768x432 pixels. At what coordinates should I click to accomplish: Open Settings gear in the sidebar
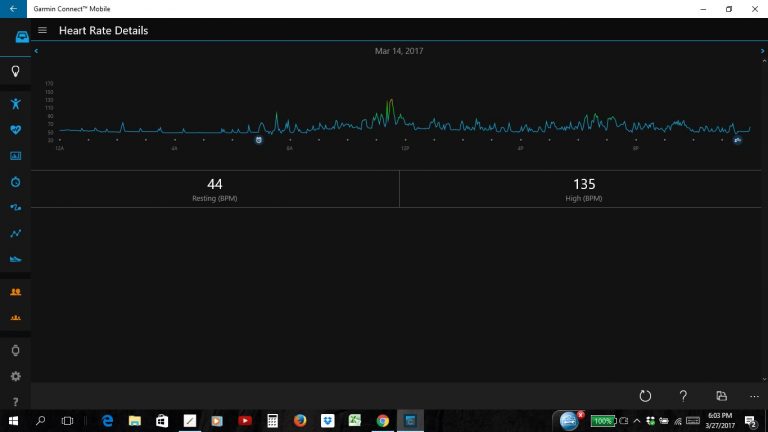coord(15,376)
